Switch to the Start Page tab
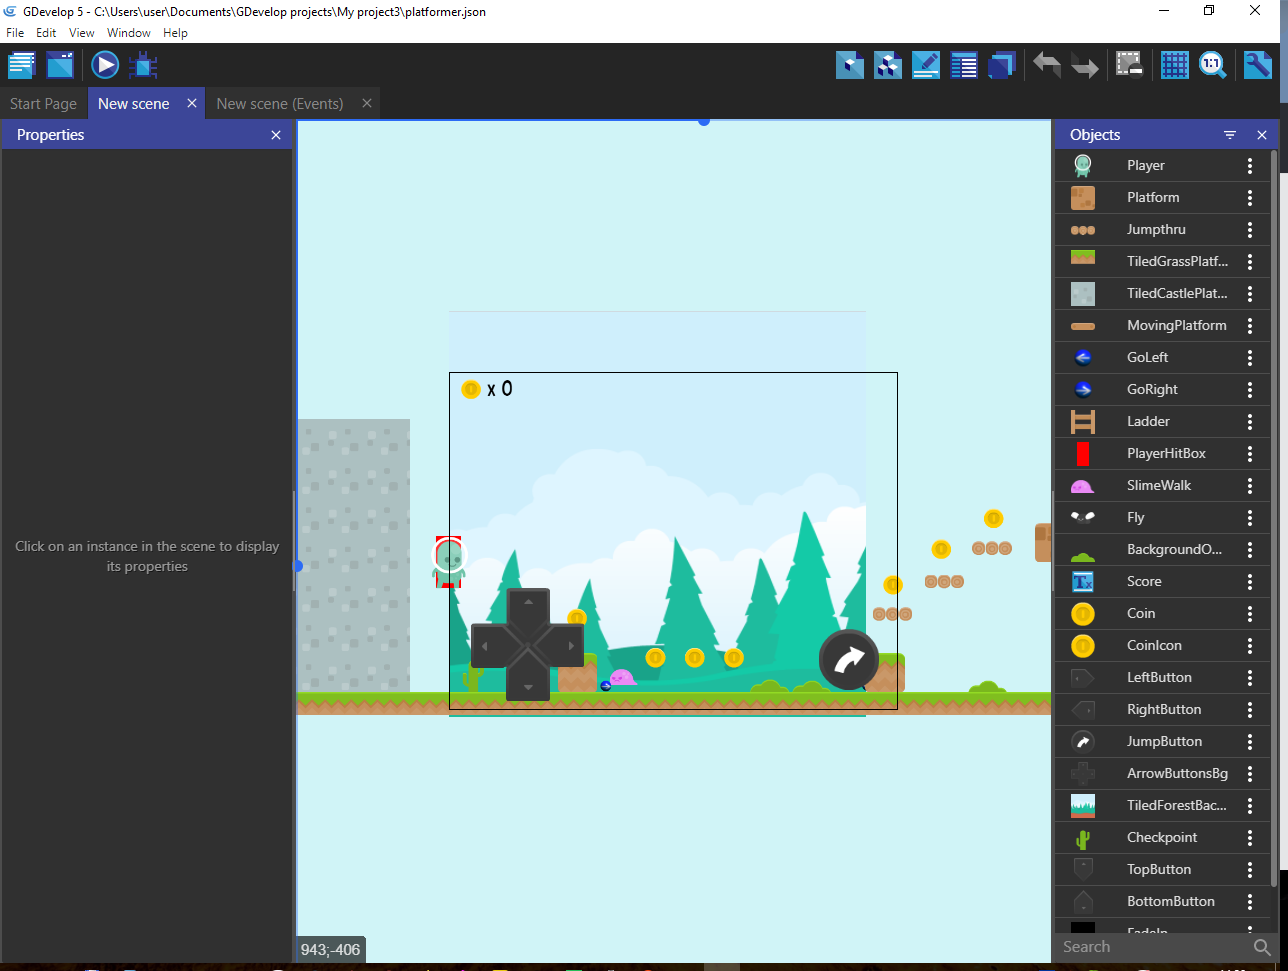The image size is (1288, 971). [x=43, y=104]
